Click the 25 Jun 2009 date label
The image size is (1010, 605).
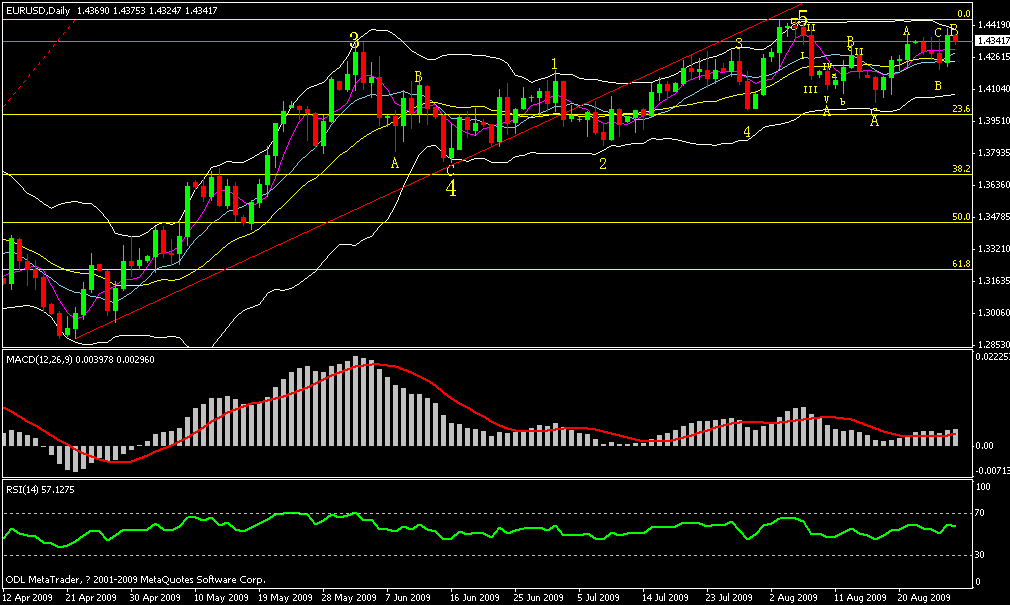(x=538, y=597)
